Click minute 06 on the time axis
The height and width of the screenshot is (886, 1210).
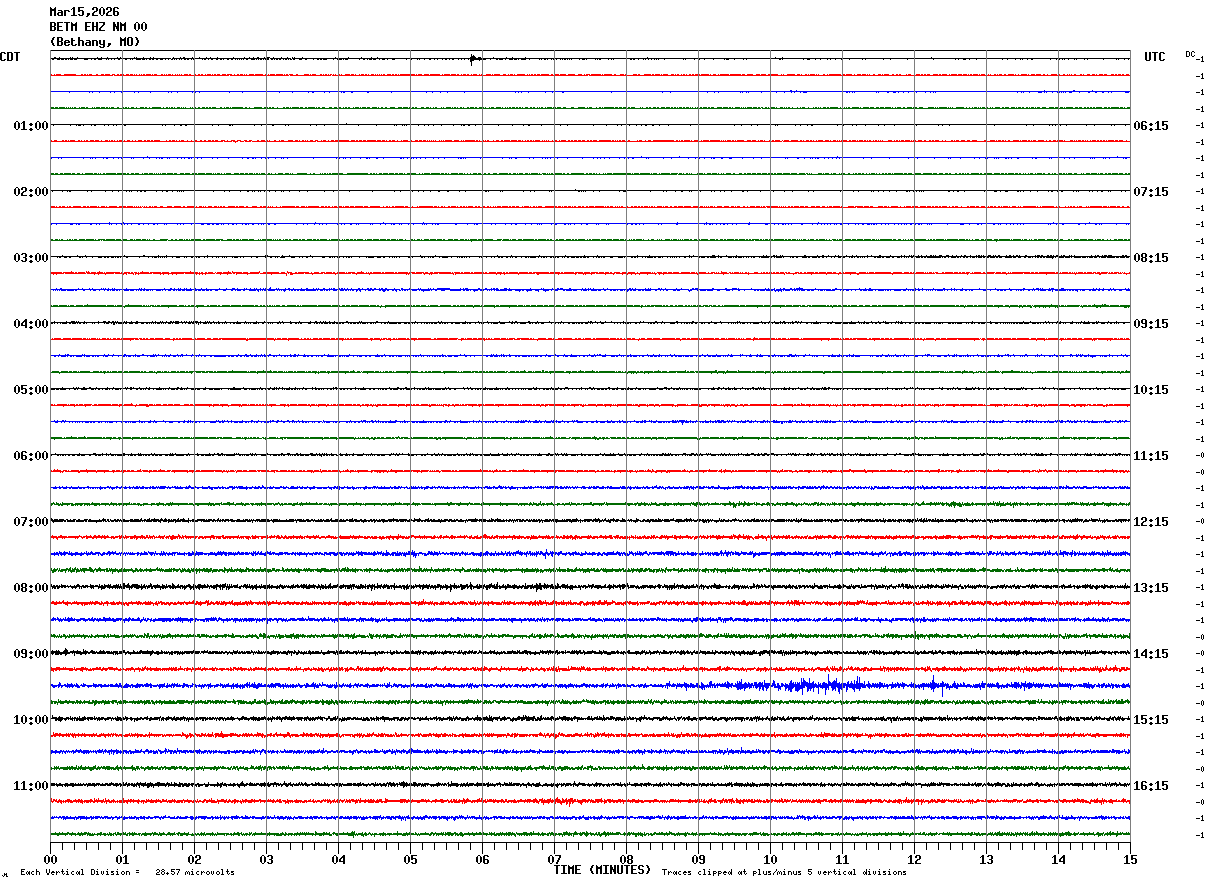[x=482, y=859]
